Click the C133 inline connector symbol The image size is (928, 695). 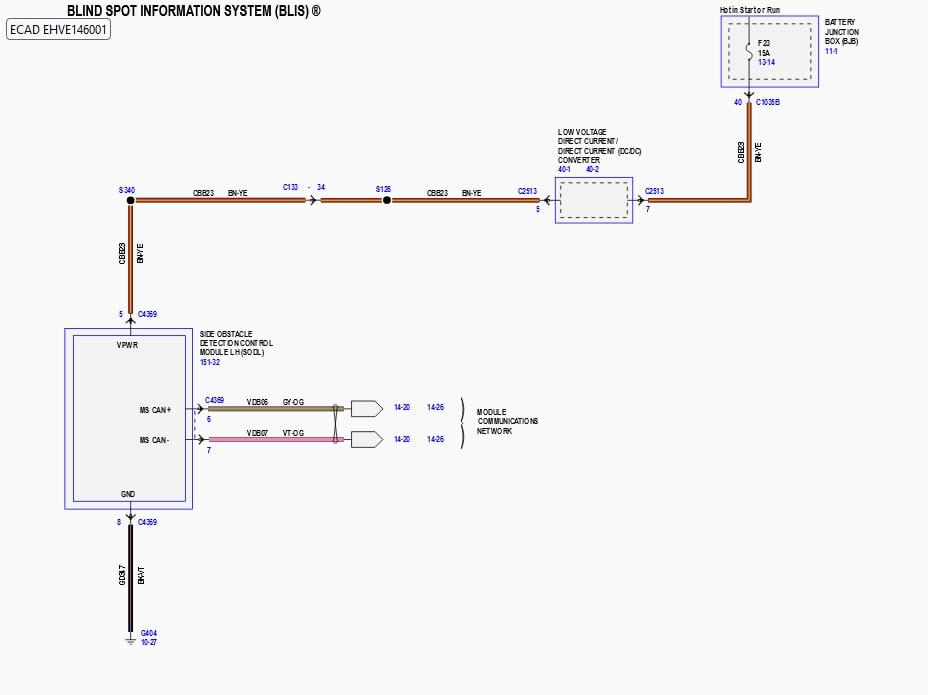point(312,200)
